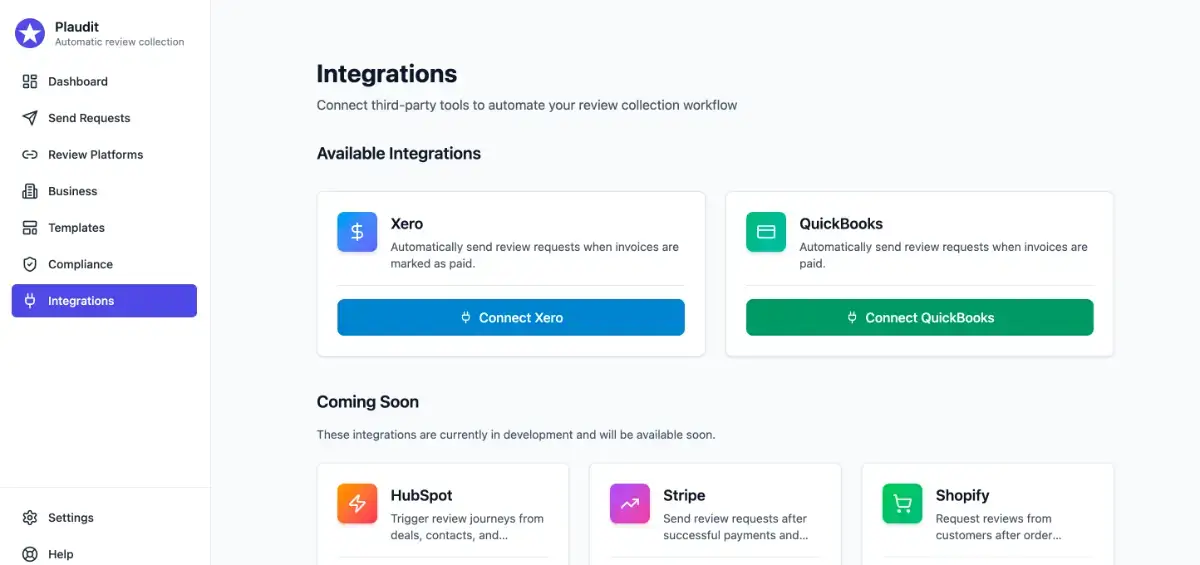Click HubSpot 'Trigger review journeys' description
Screen dimensions: 1200x565
point(467,527)
